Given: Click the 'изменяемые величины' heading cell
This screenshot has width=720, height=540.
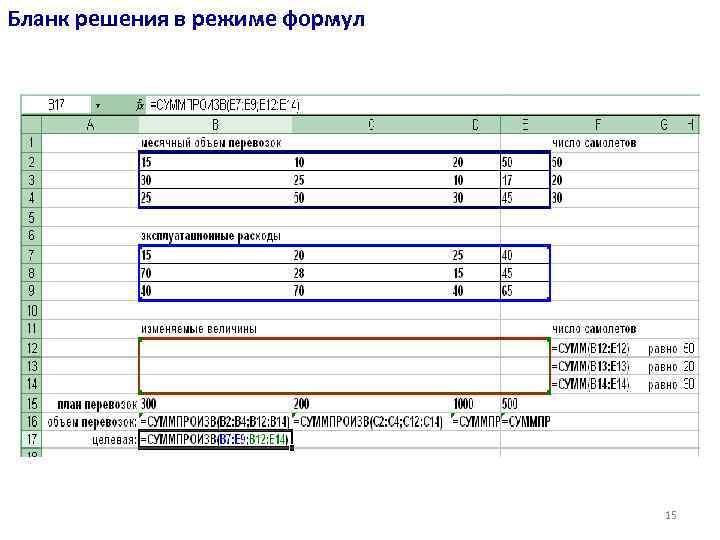Looking at the screenshot, I should click(198, 329).
